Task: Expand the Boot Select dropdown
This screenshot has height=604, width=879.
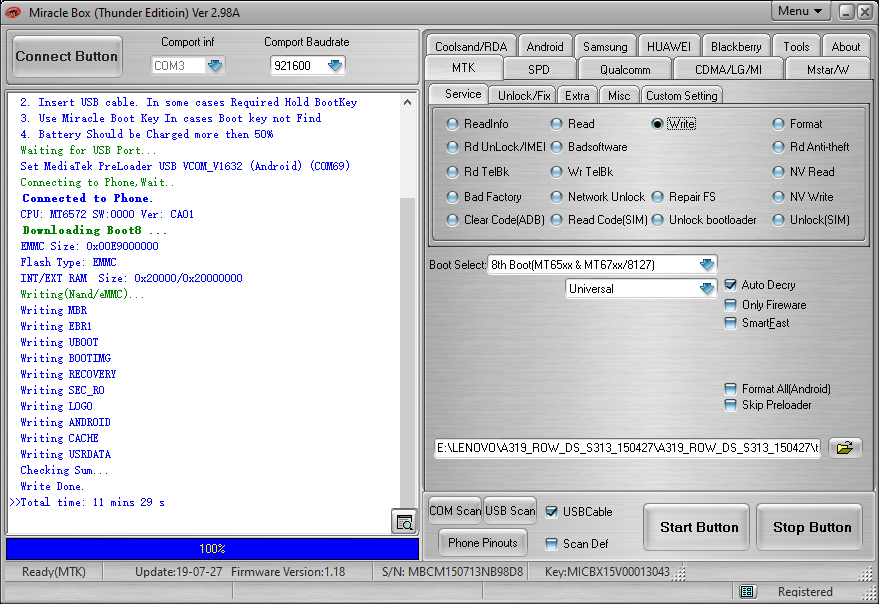Action: (707, 264)
